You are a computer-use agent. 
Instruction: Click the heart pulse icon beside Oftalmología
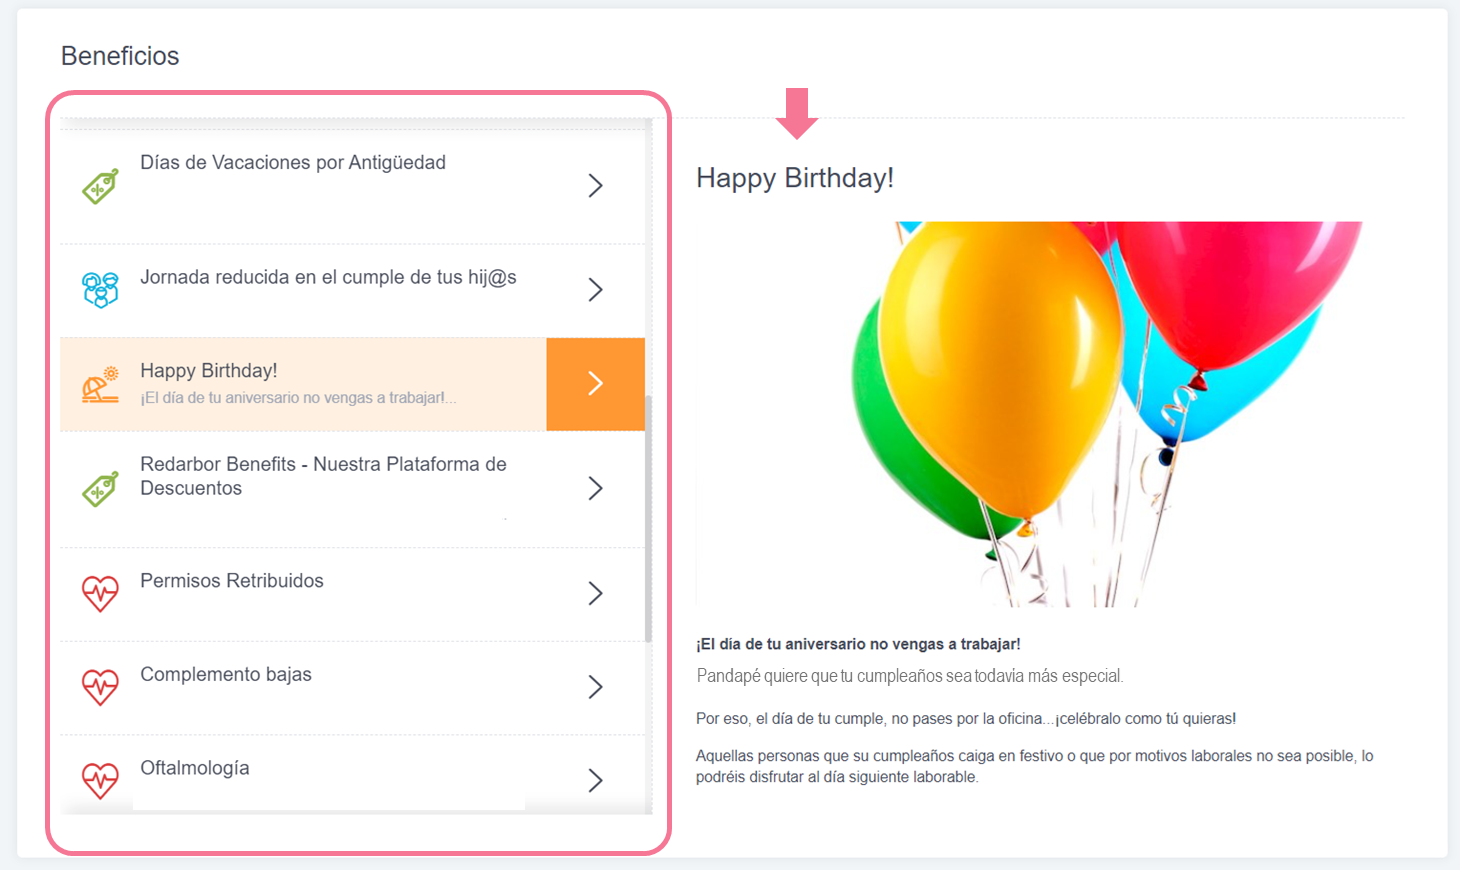coord(100,781)
